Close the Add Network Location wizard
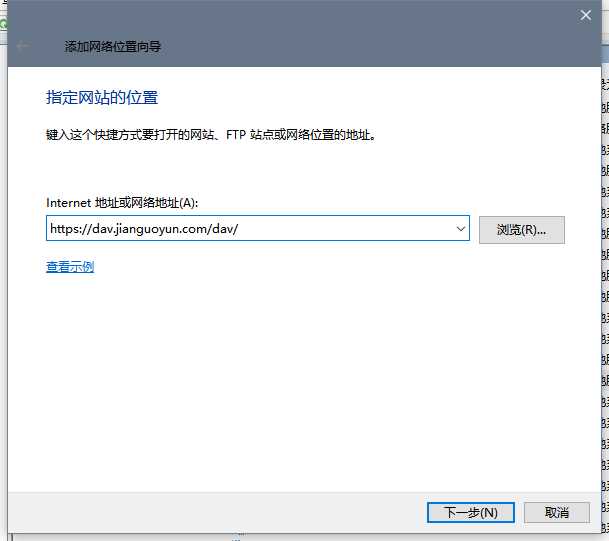Screen dimensions: 609x541 [585, 16]
